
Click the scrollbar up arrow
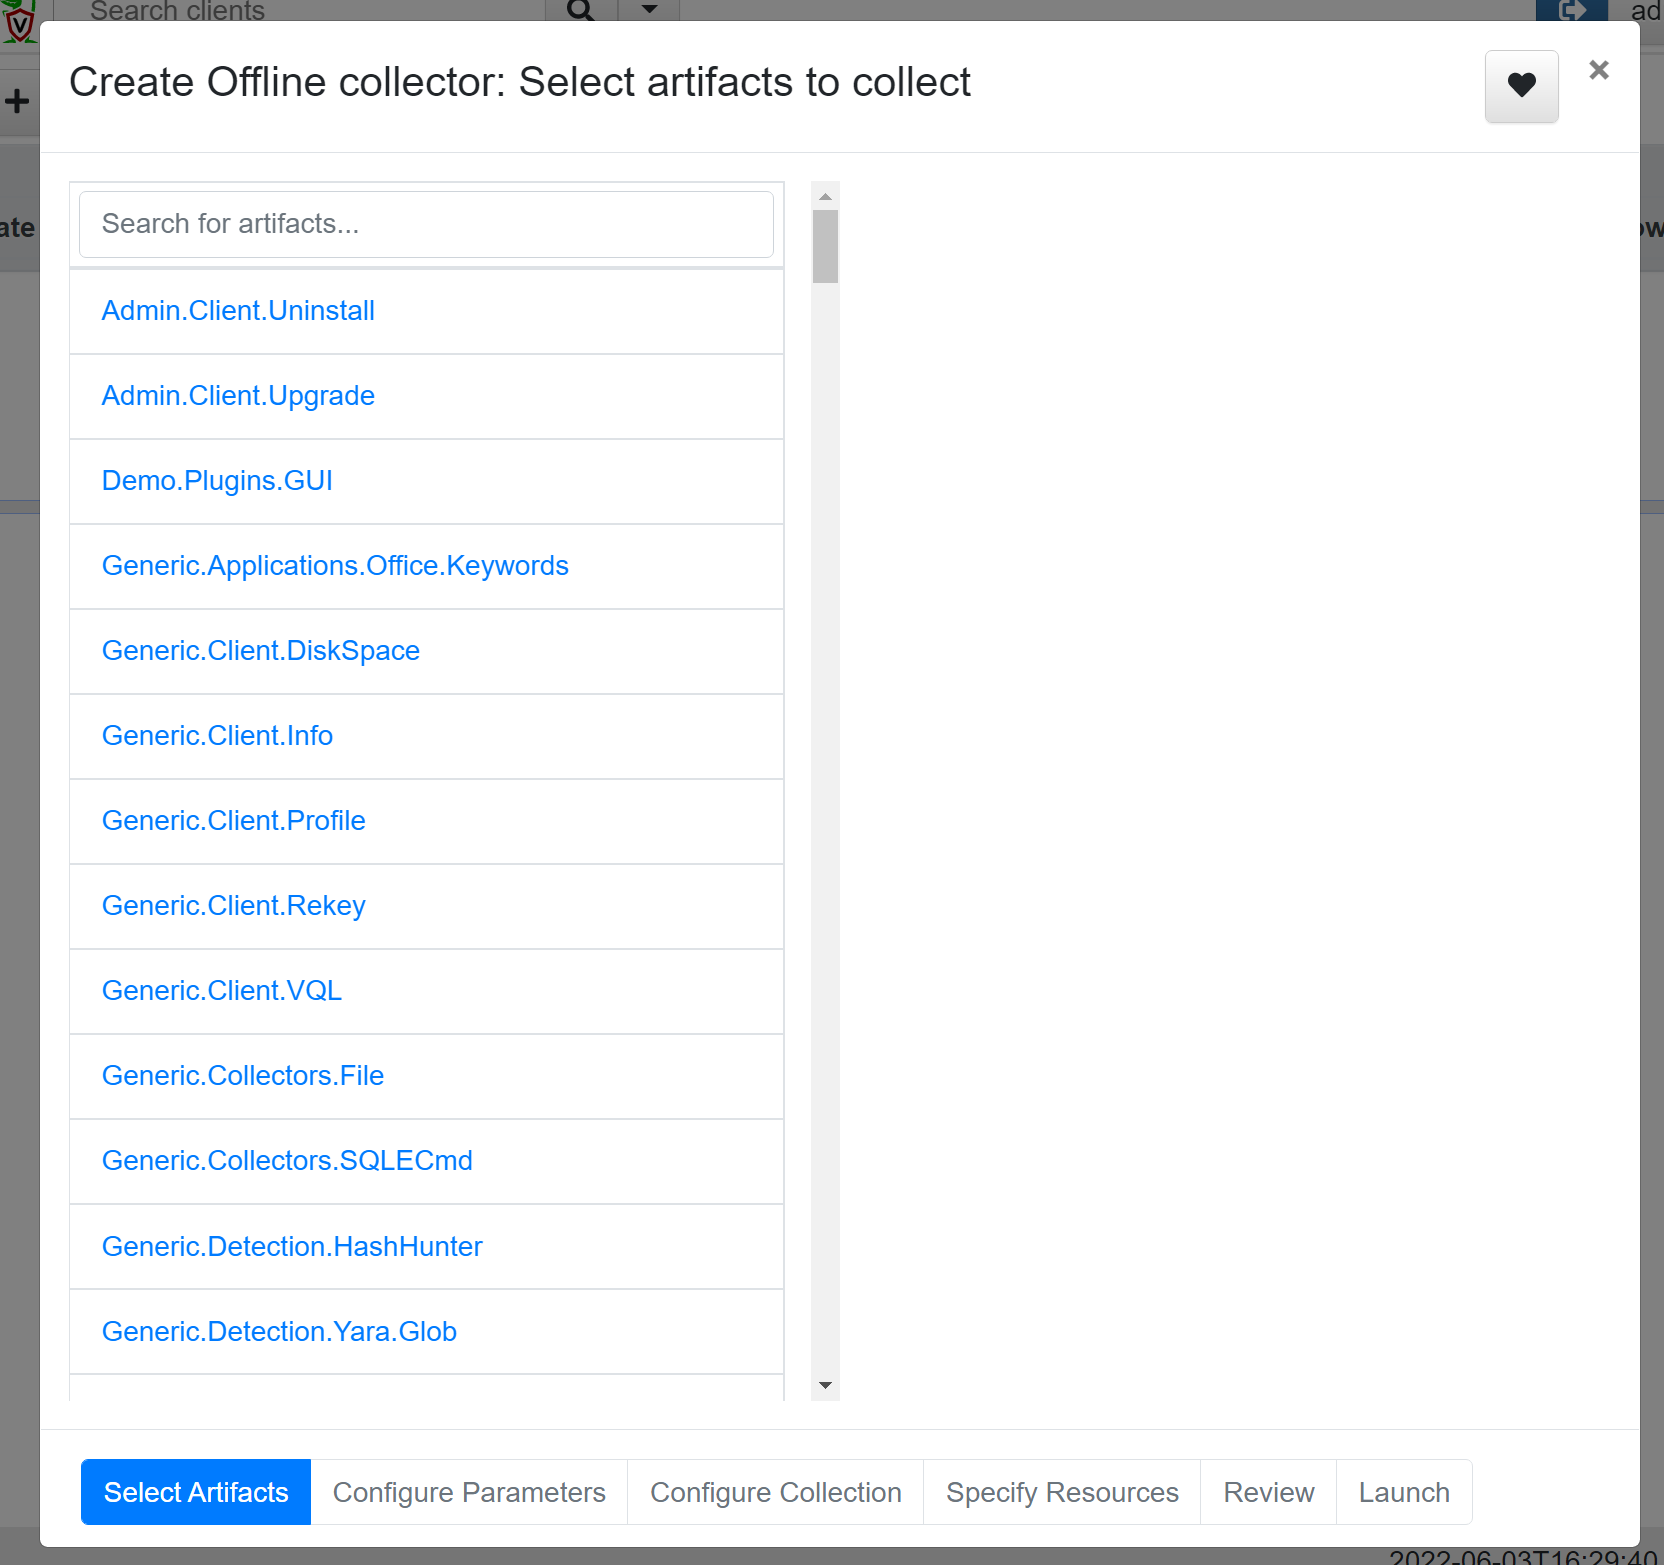(825, 196)
